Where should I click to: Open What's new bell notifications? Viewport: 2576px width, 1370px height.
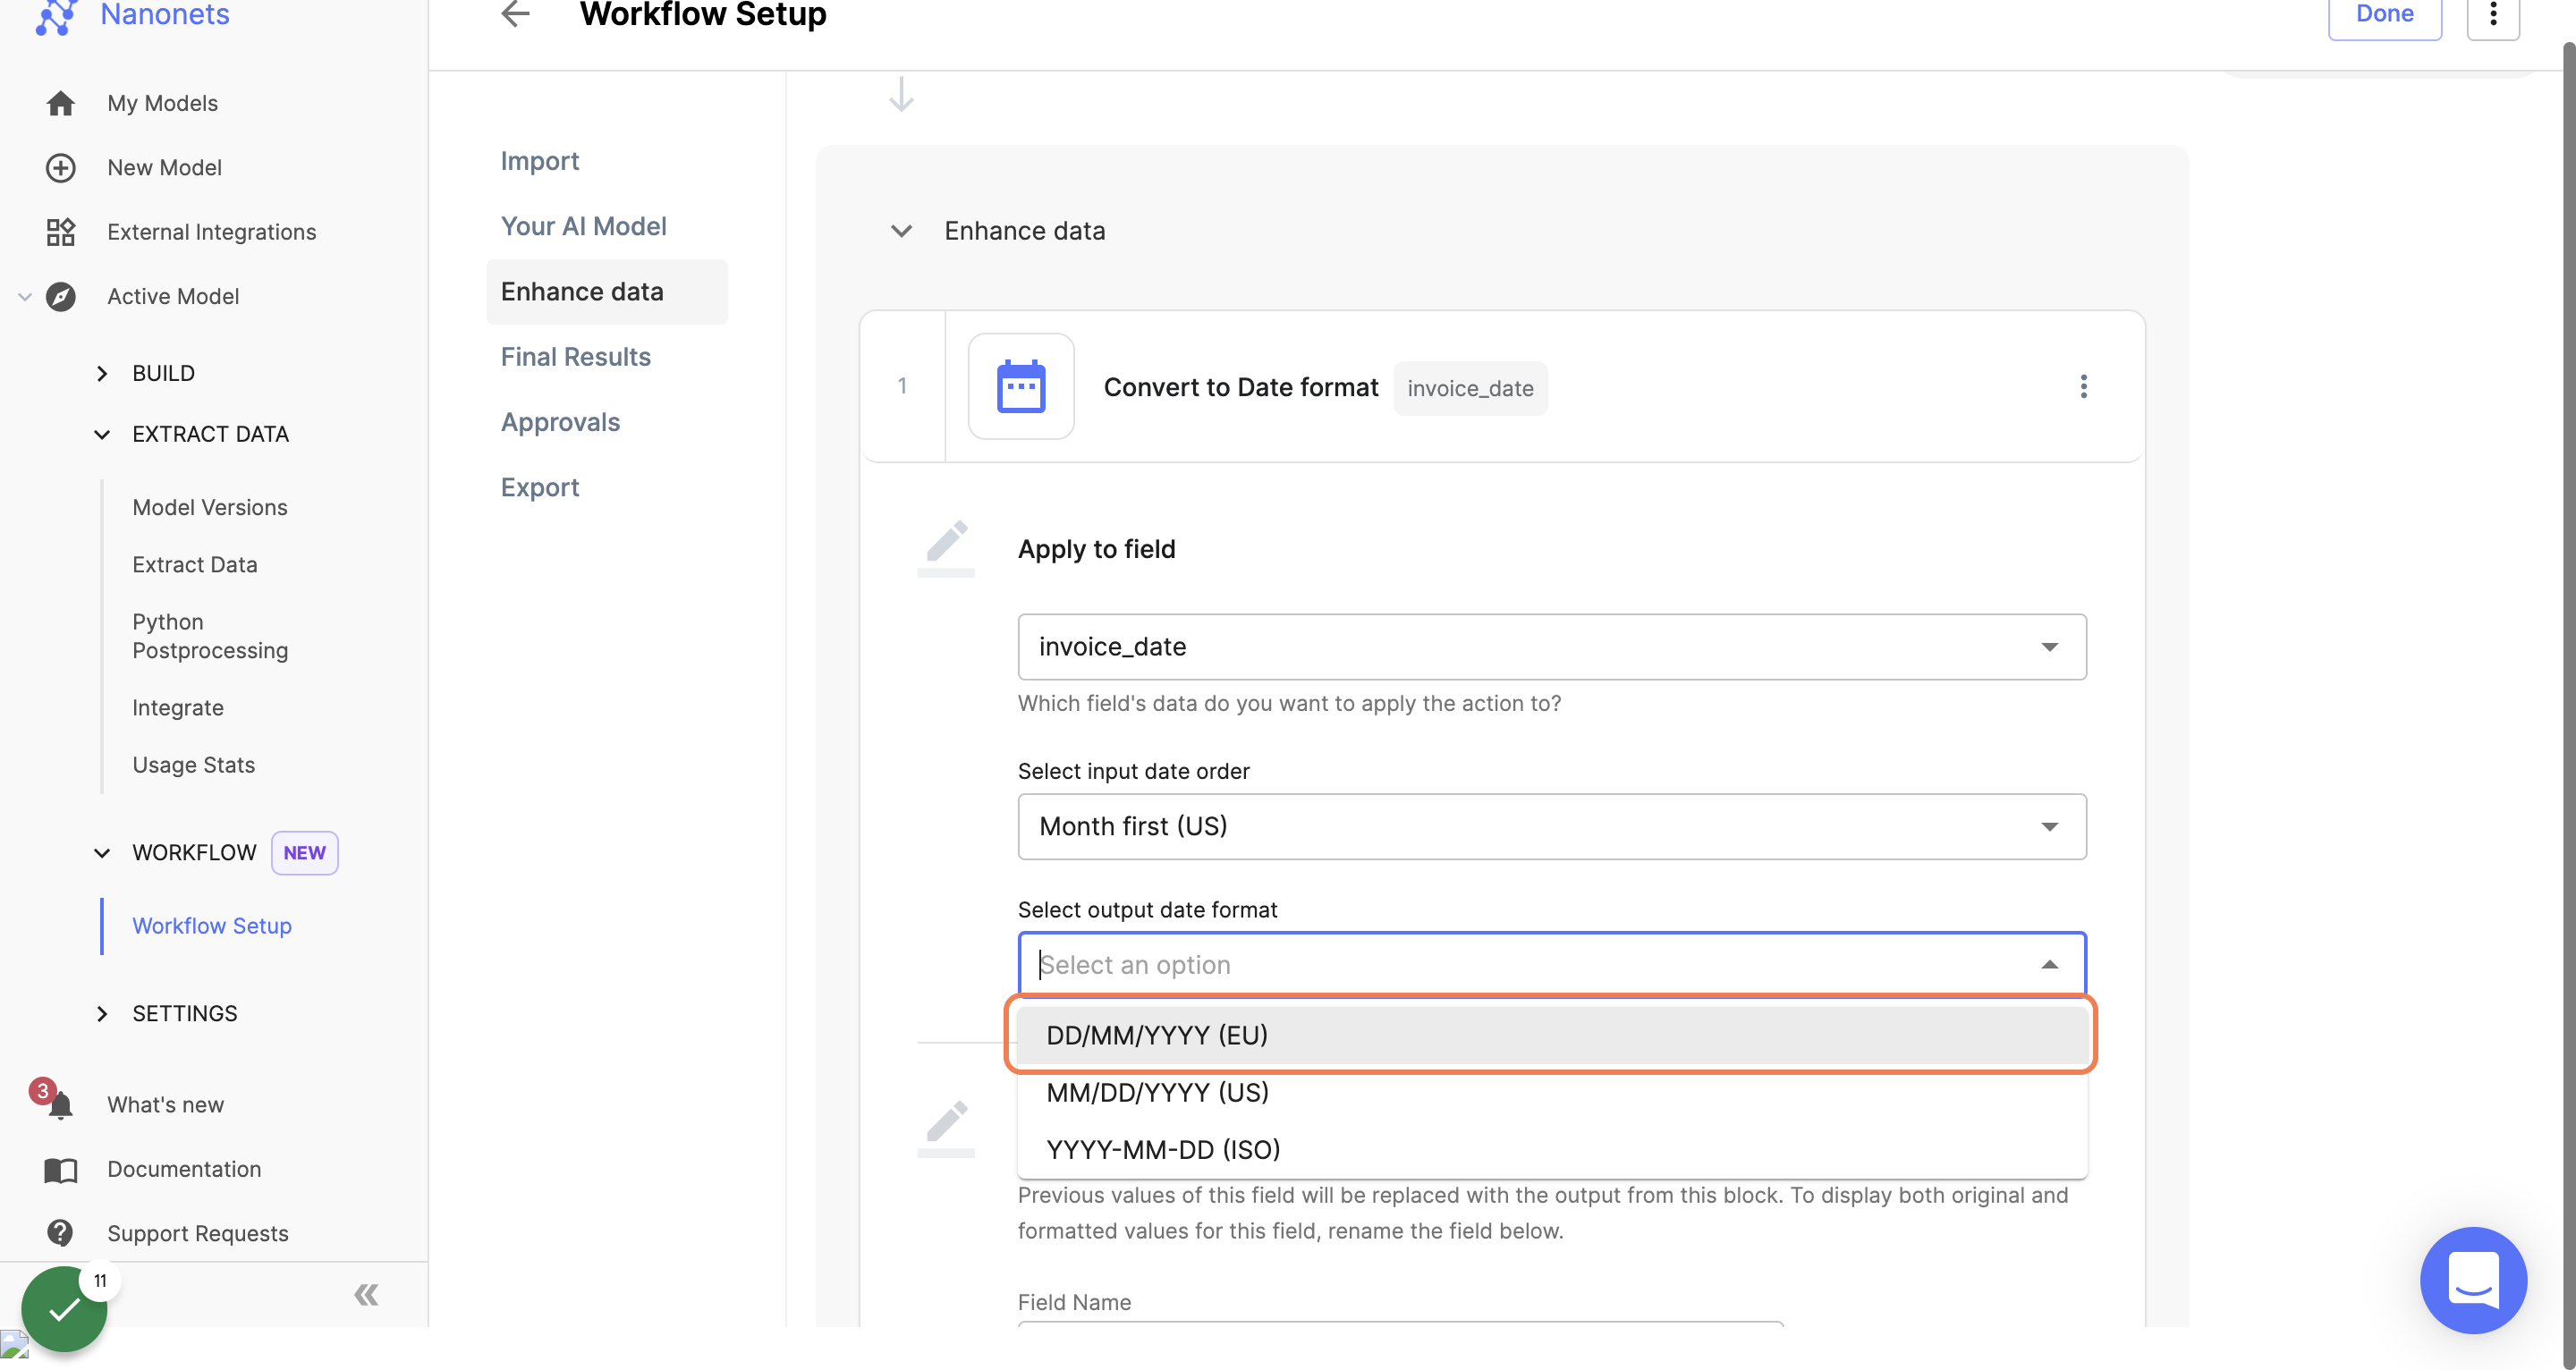click(x=60, y=1104)
